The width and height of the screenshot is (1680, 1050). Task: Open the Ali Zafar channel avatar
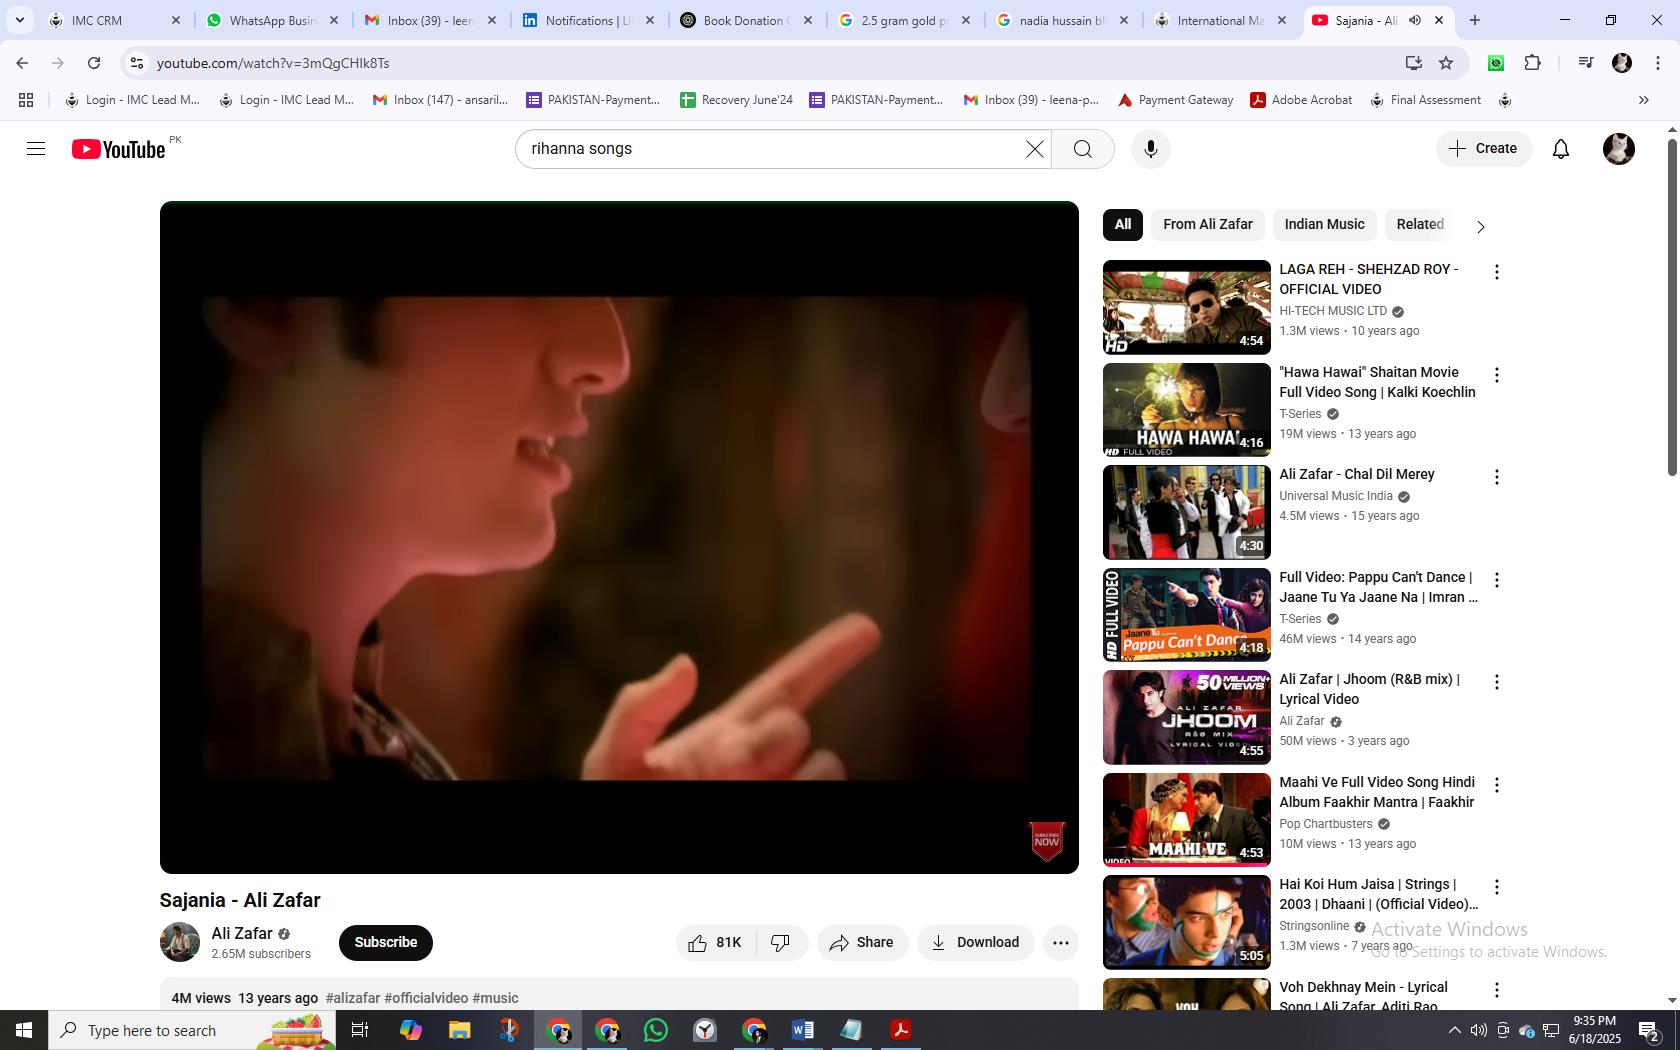point(180,942)
